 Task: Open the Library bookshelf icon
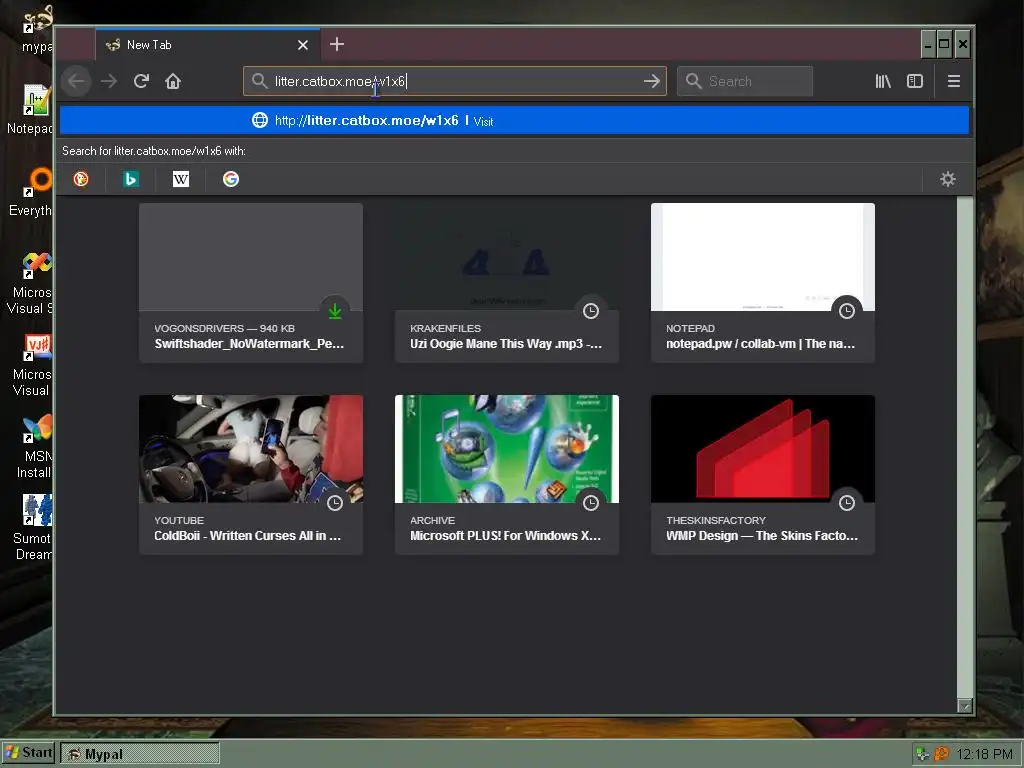coord(883,81)
